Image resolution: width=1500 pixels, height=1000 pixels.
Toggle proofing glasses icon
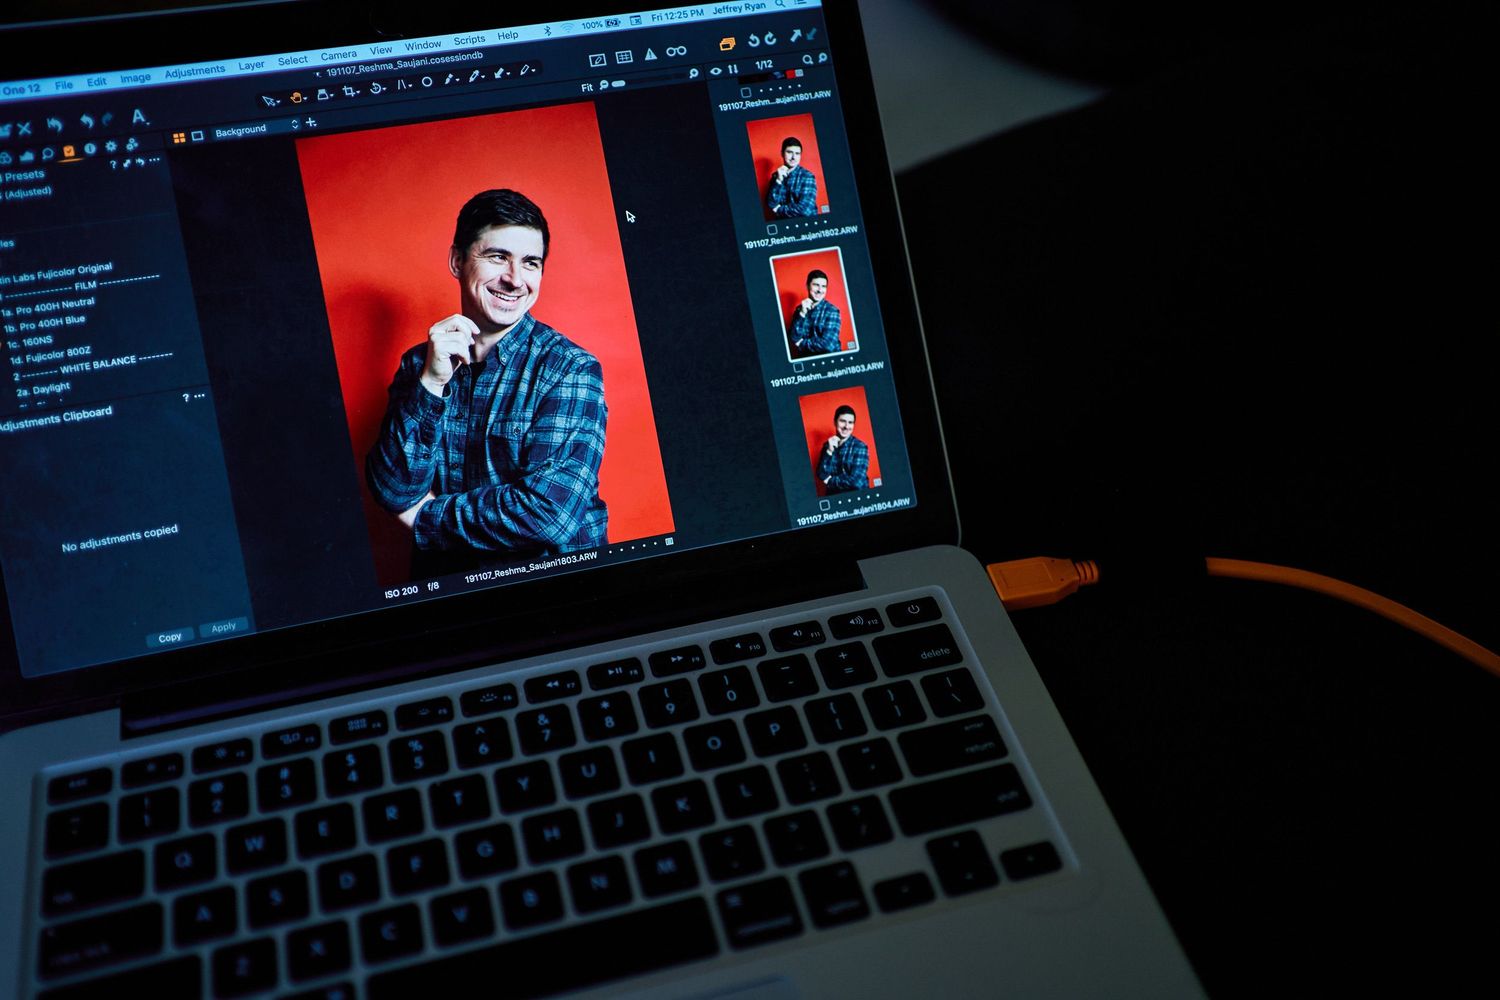click(677, 51)
